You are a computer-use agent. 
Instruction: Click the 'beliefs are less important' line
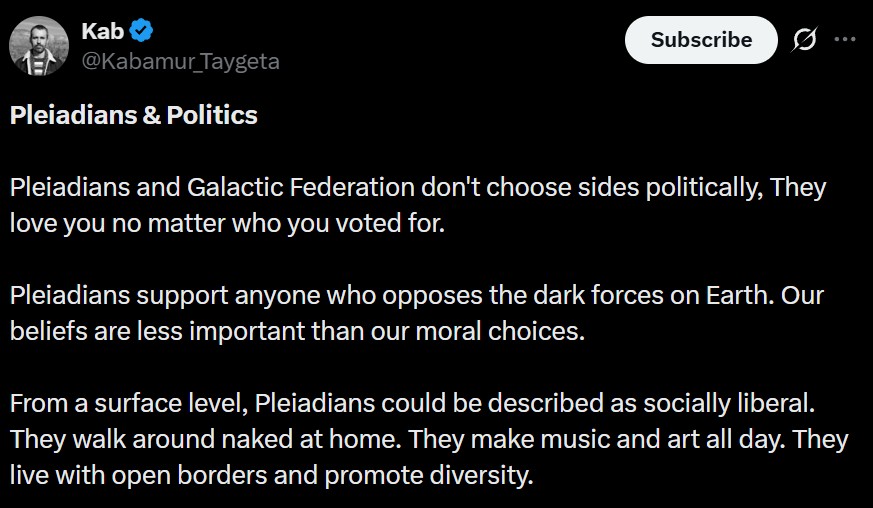click(296, 332)
